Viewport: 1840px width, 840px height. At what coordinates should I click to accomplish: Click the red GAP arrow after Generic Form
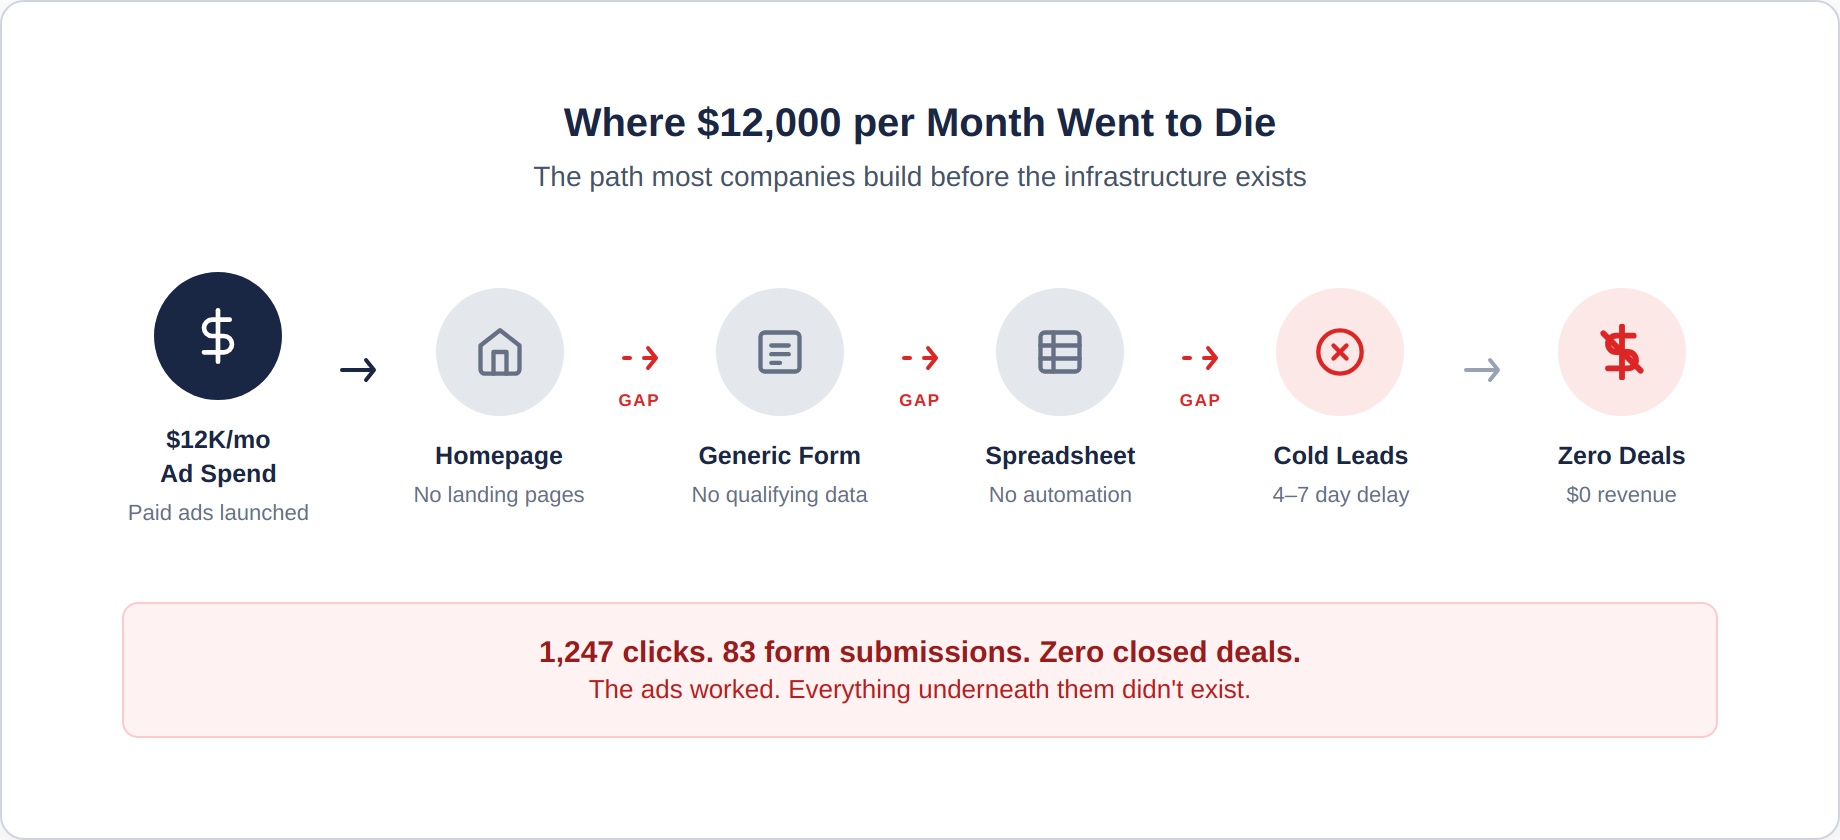(920, 358)
